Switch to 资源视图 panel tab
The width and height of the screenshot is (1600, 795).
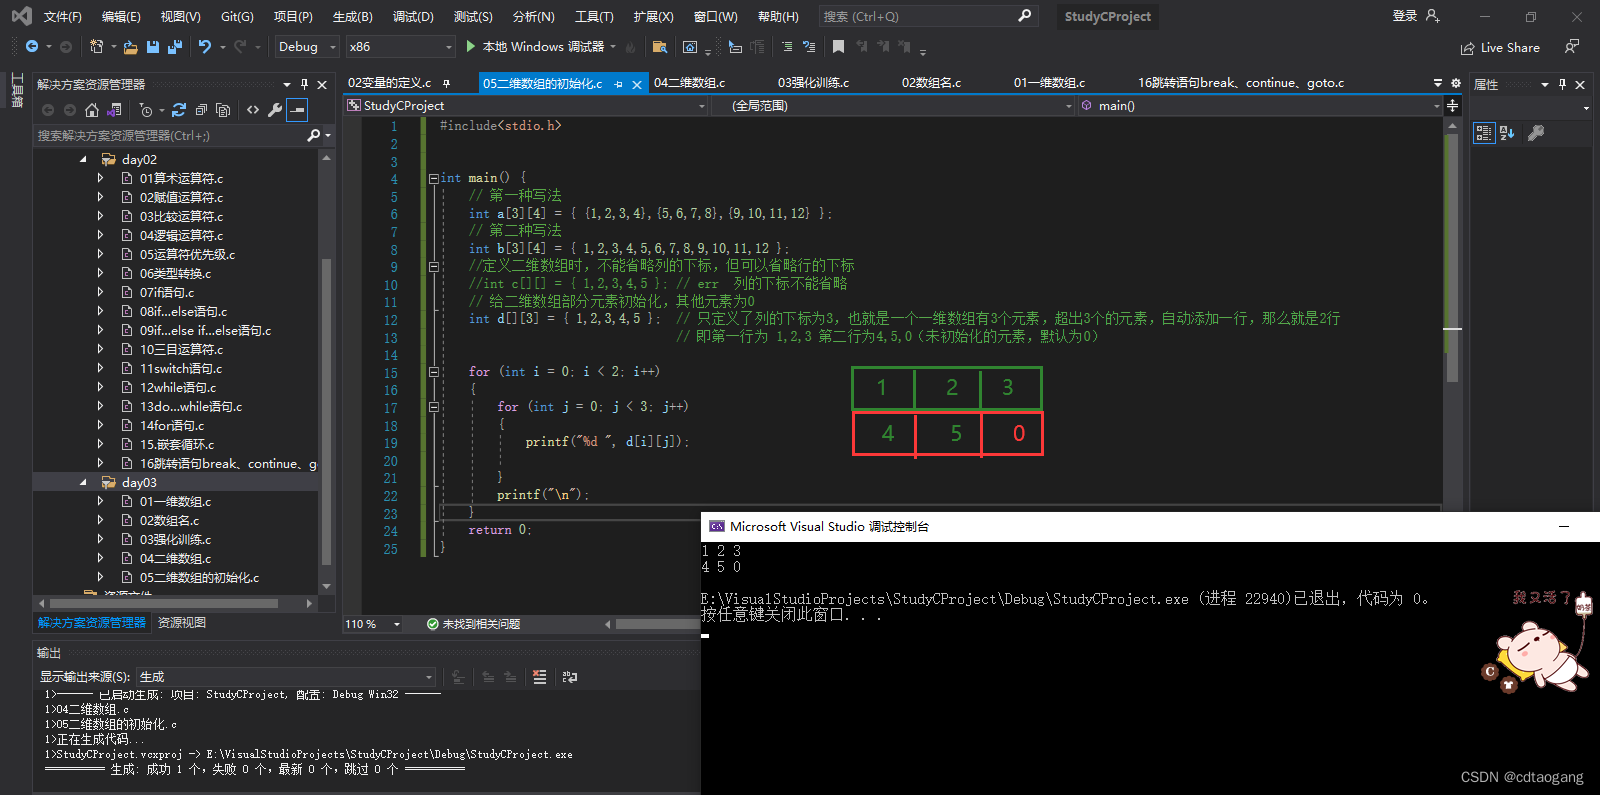tap(182, 623)
